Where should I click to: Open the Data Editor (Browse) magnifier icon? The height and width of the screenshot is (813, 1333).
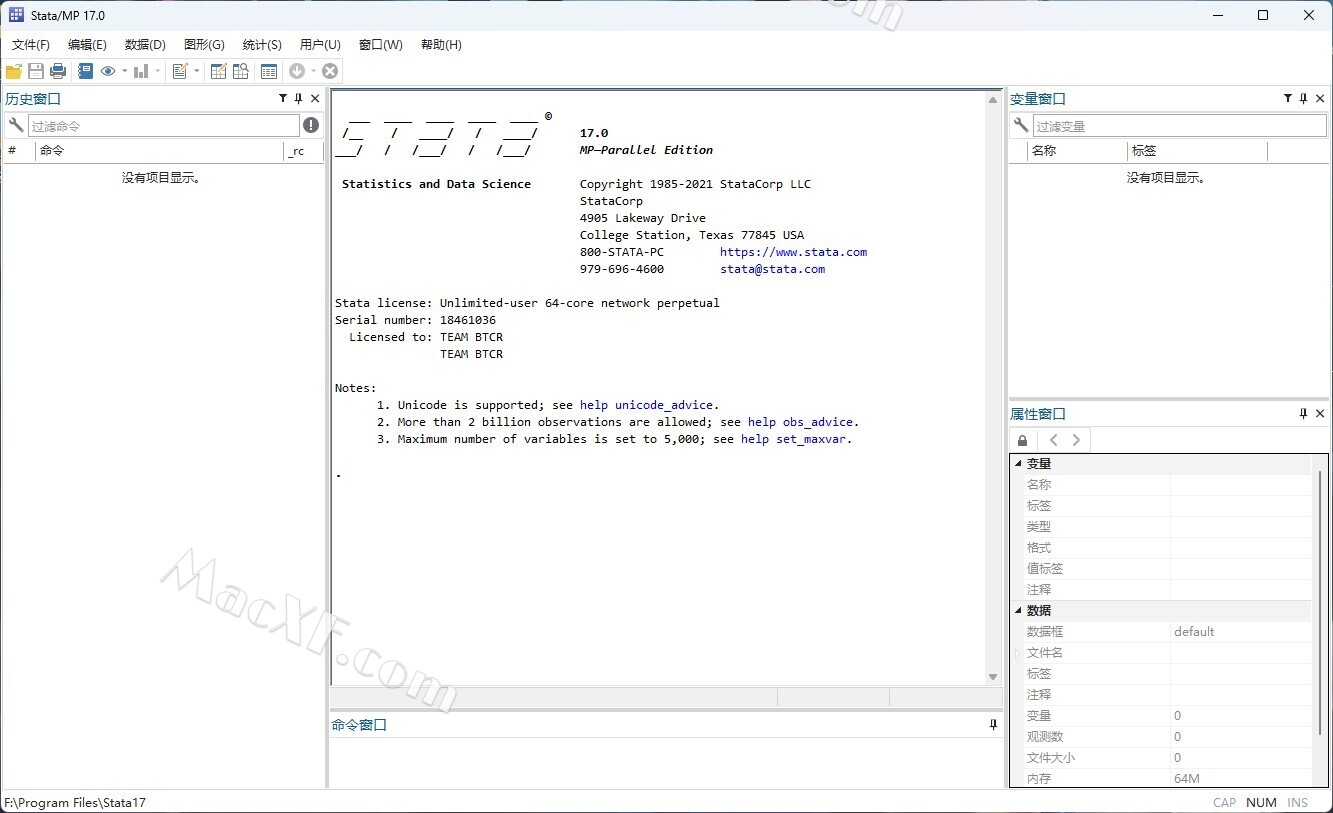(x=241, y=71)
